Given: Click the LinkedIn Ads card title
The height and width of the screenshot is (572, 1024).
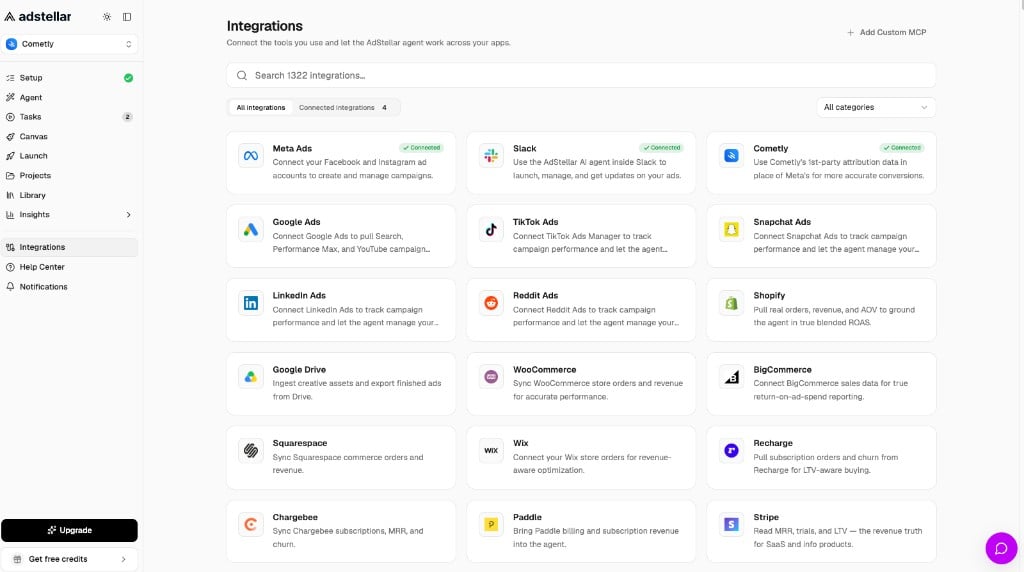Looking at the screenshot, I should (299, 296).
